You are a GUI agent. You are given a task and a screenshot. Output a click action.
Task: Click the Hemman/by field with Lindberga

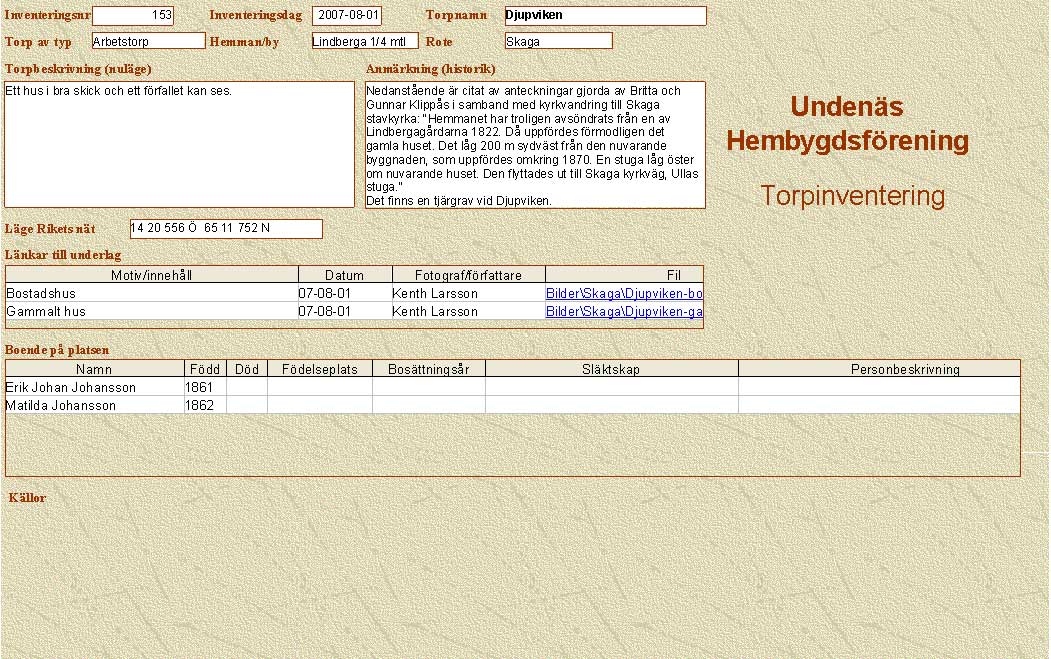(364, 41)
